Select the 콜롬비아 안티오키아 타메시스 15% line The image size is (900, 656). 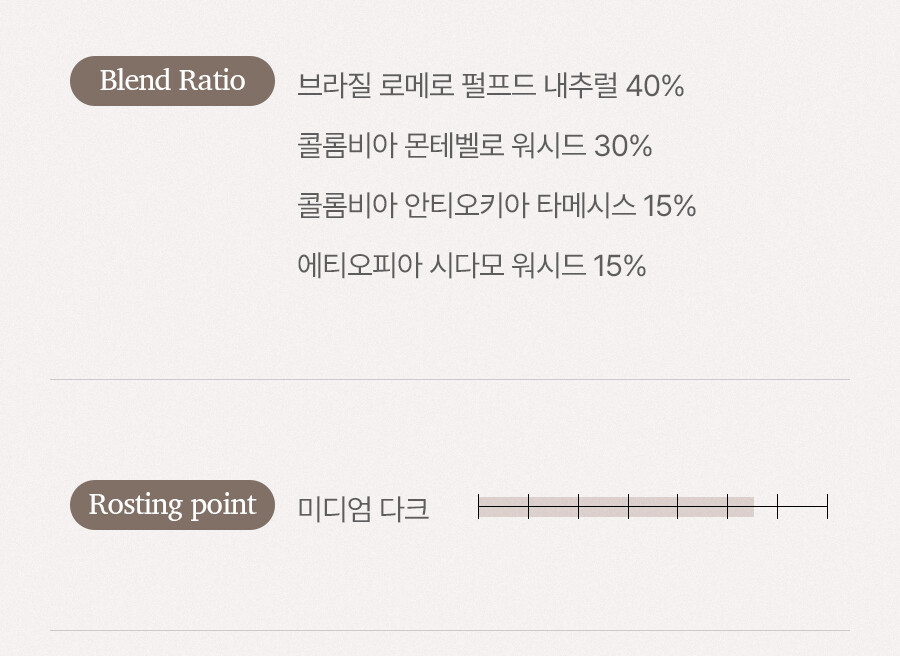[x=496, y=206]
